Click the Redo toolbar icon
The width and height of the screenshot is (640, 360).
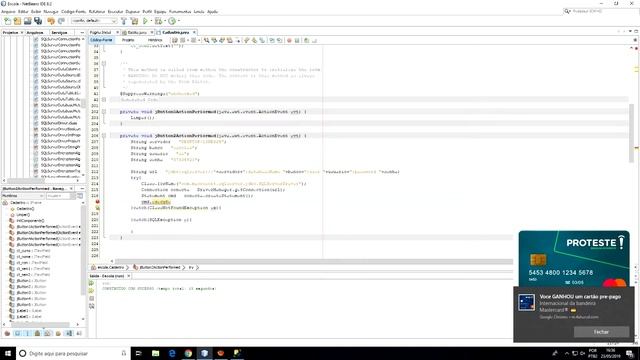pyautogui.click(x=61, y=21)
